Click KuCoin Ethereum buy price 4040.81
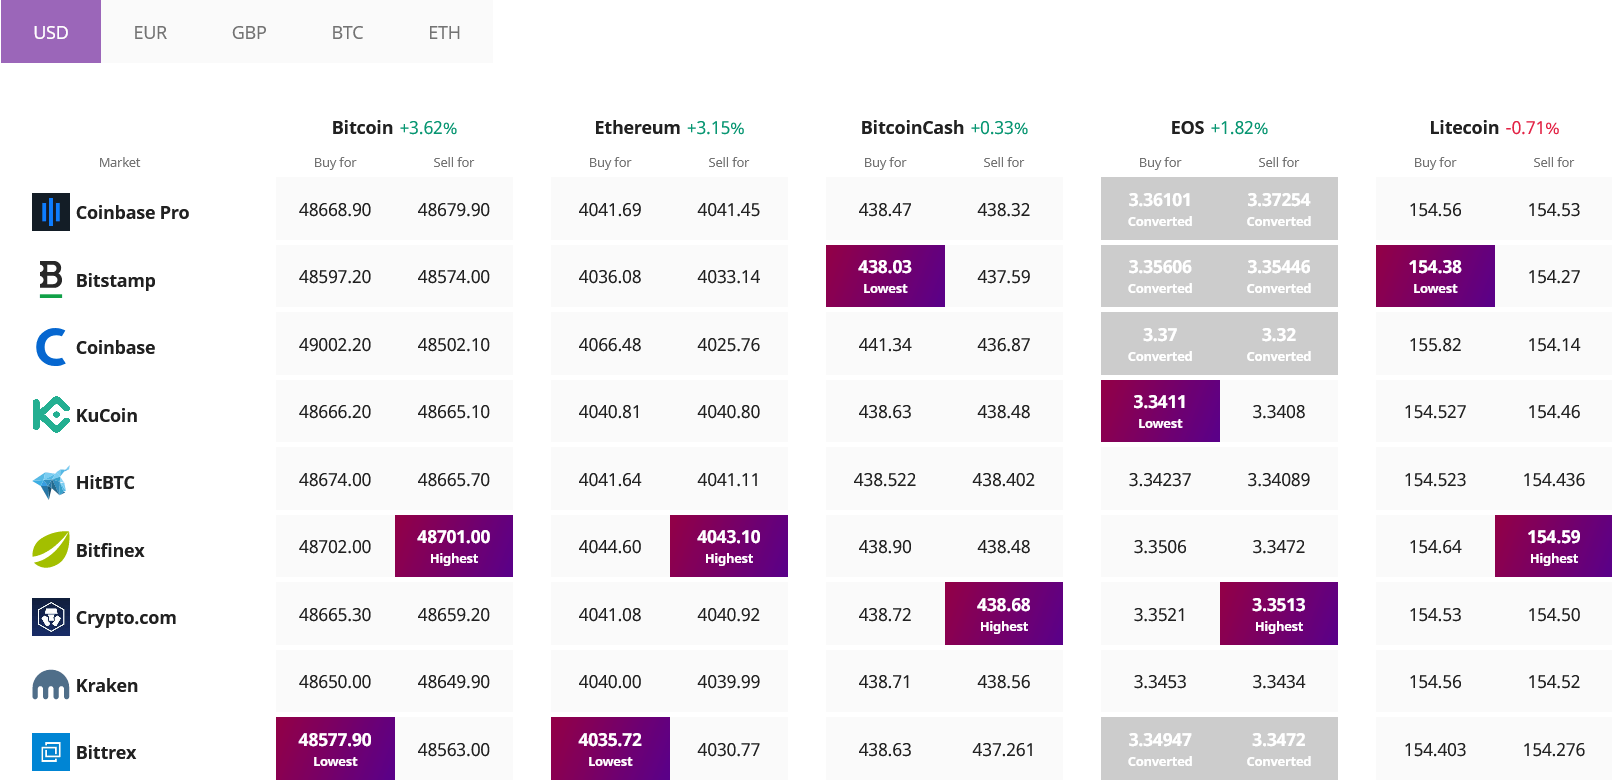 610,412
